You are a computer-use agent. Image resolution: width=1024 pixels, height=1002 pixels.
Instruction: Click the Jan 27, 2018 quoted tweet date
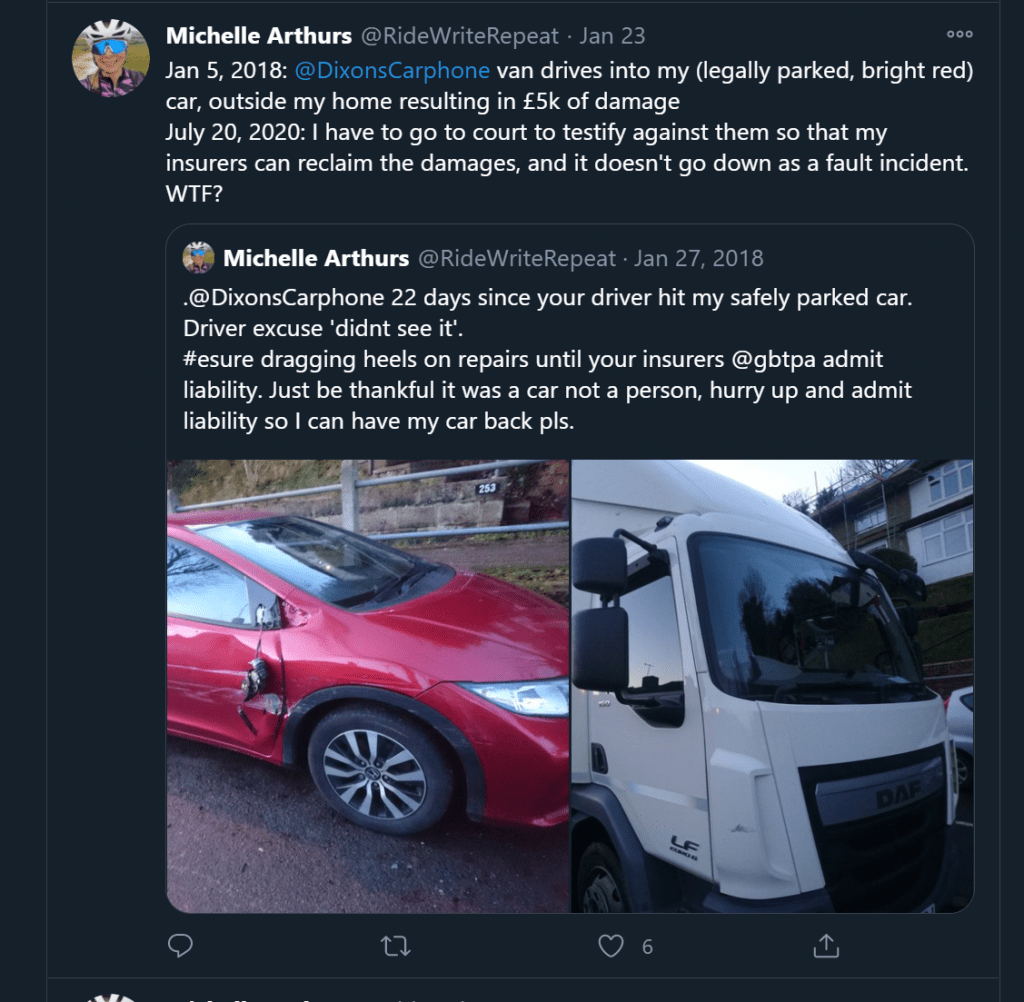(x=698, y=259)
